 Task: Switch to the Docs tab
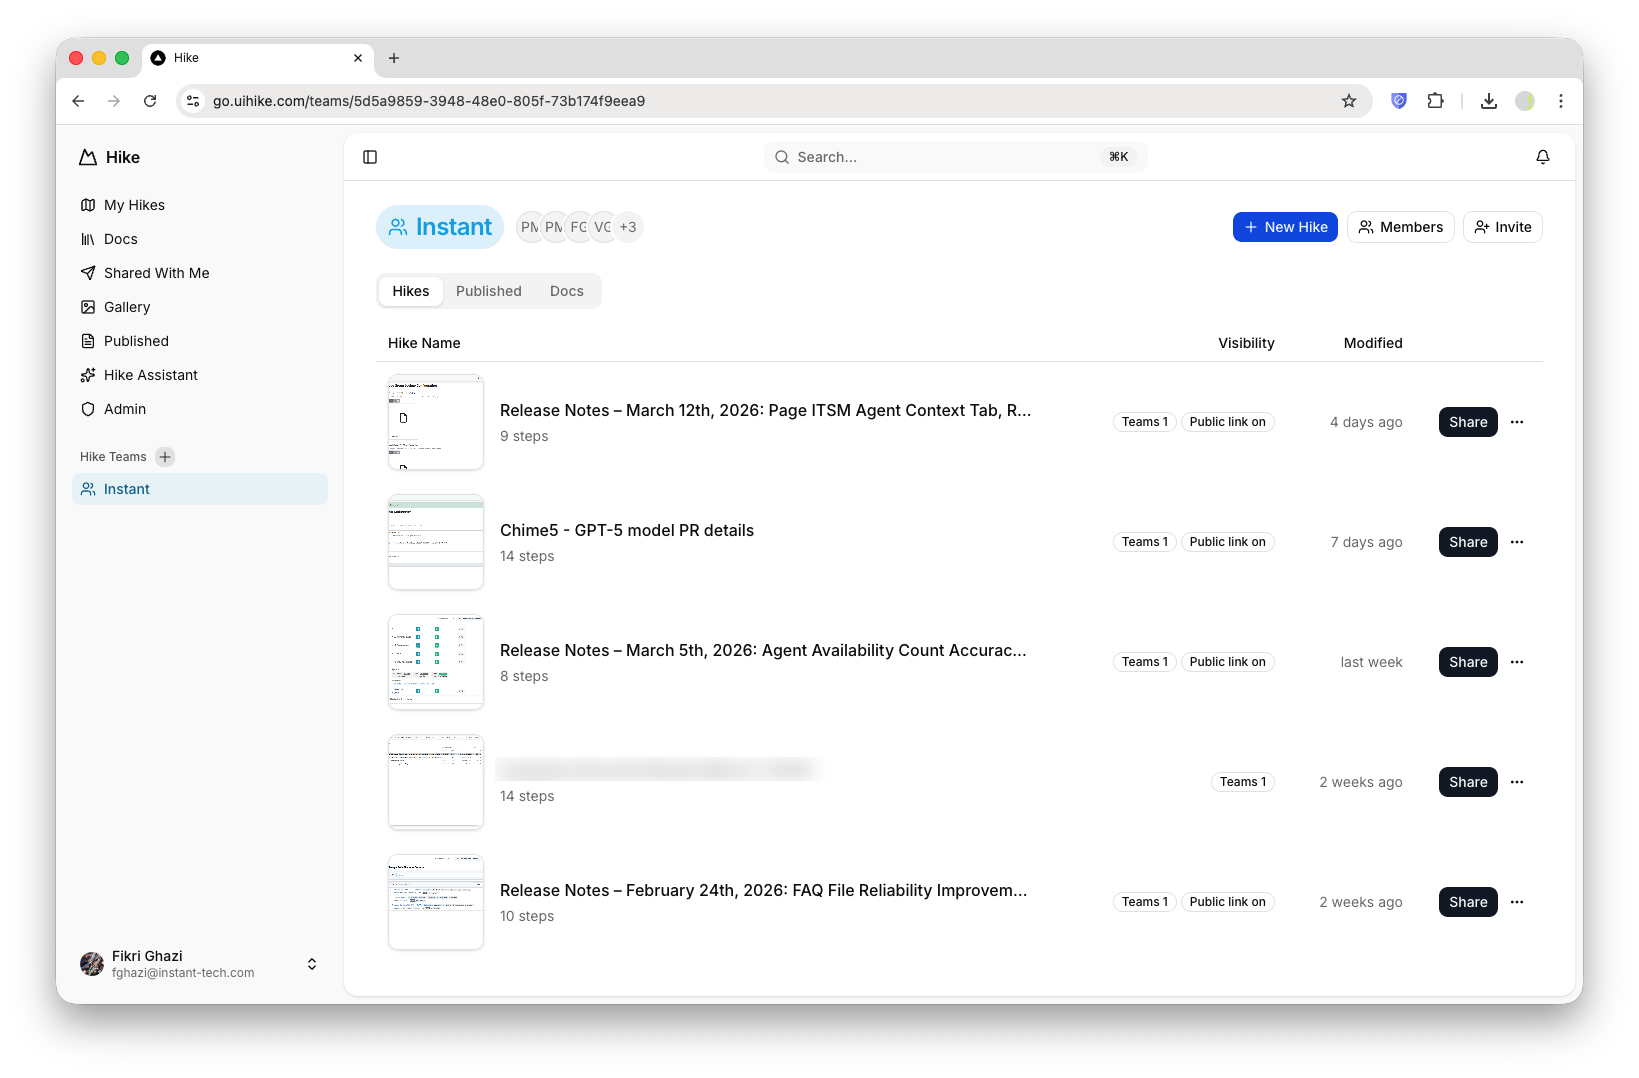coord(566,290)
